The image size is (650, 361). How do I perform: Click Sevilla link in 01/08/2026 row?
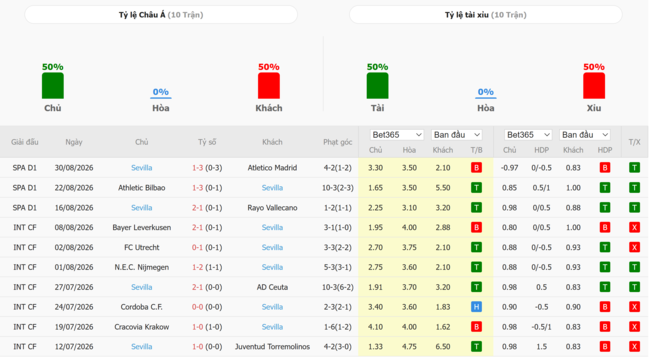[272, 267]
